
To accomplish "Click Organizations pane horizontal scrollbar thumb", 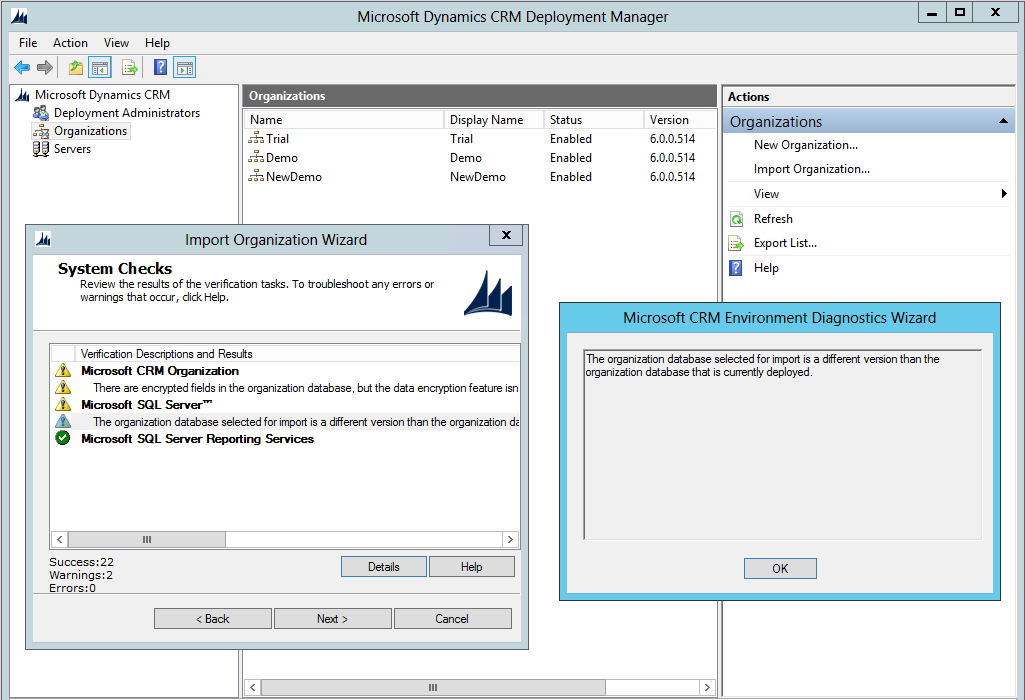I will 433,688.
